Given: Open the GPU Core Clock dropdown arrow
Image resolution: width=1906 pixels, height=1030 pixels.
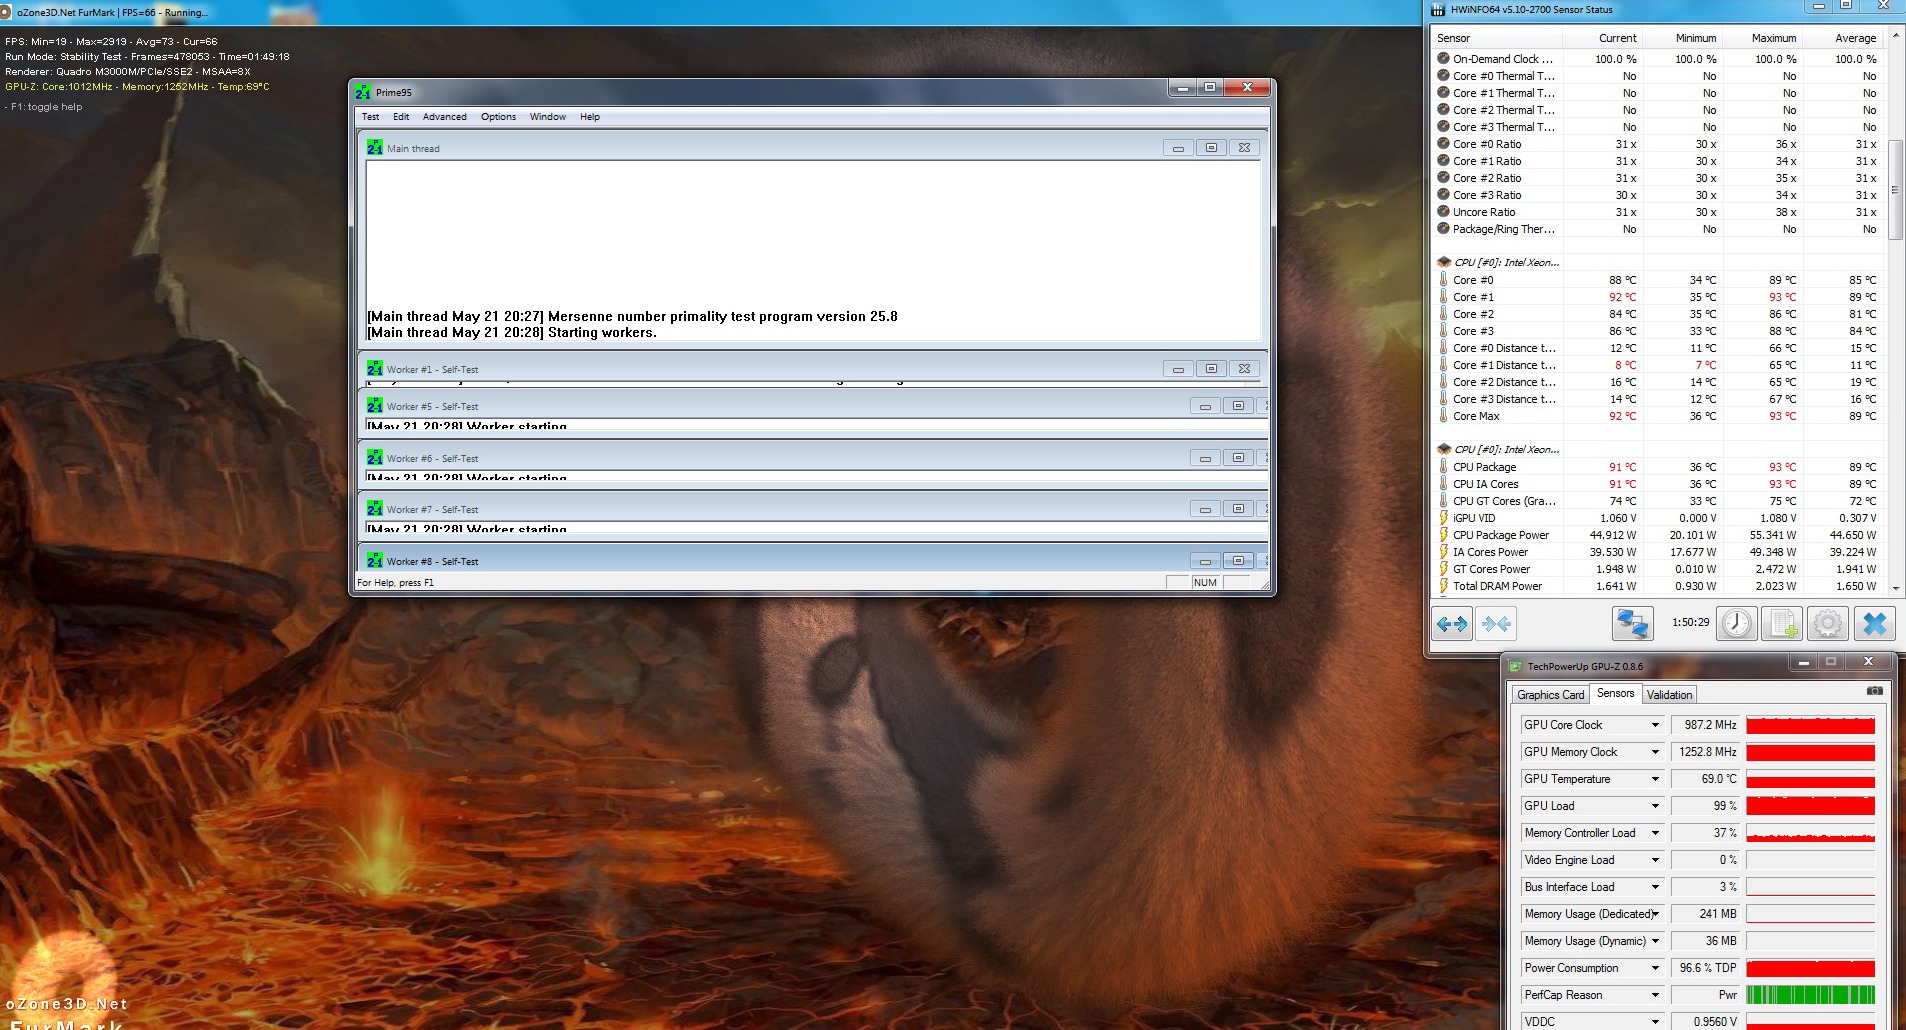Looking at the screenshot, I should tap(1655, 725).
